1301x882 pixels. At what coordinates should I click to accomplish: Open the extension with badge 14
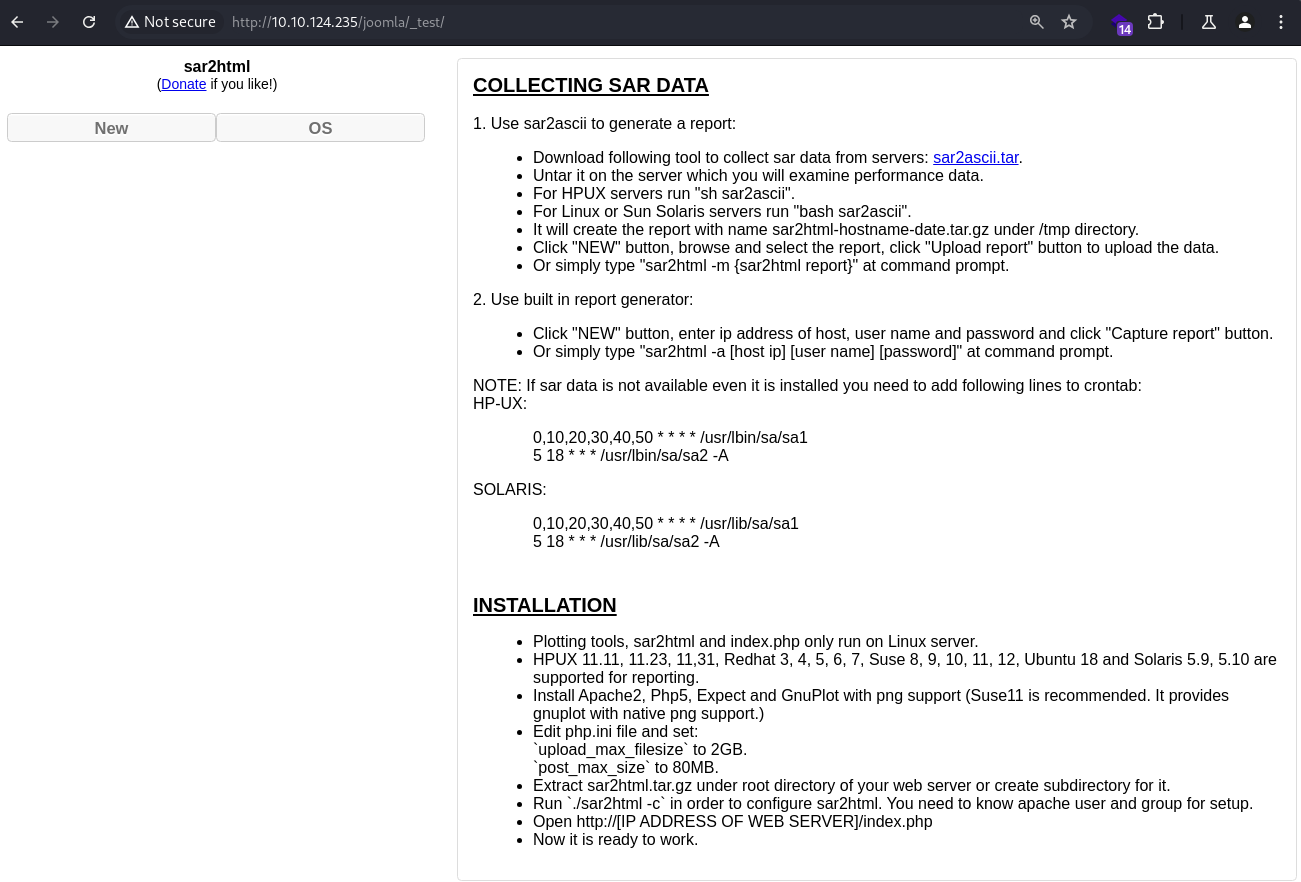(x=1122, y=23)
